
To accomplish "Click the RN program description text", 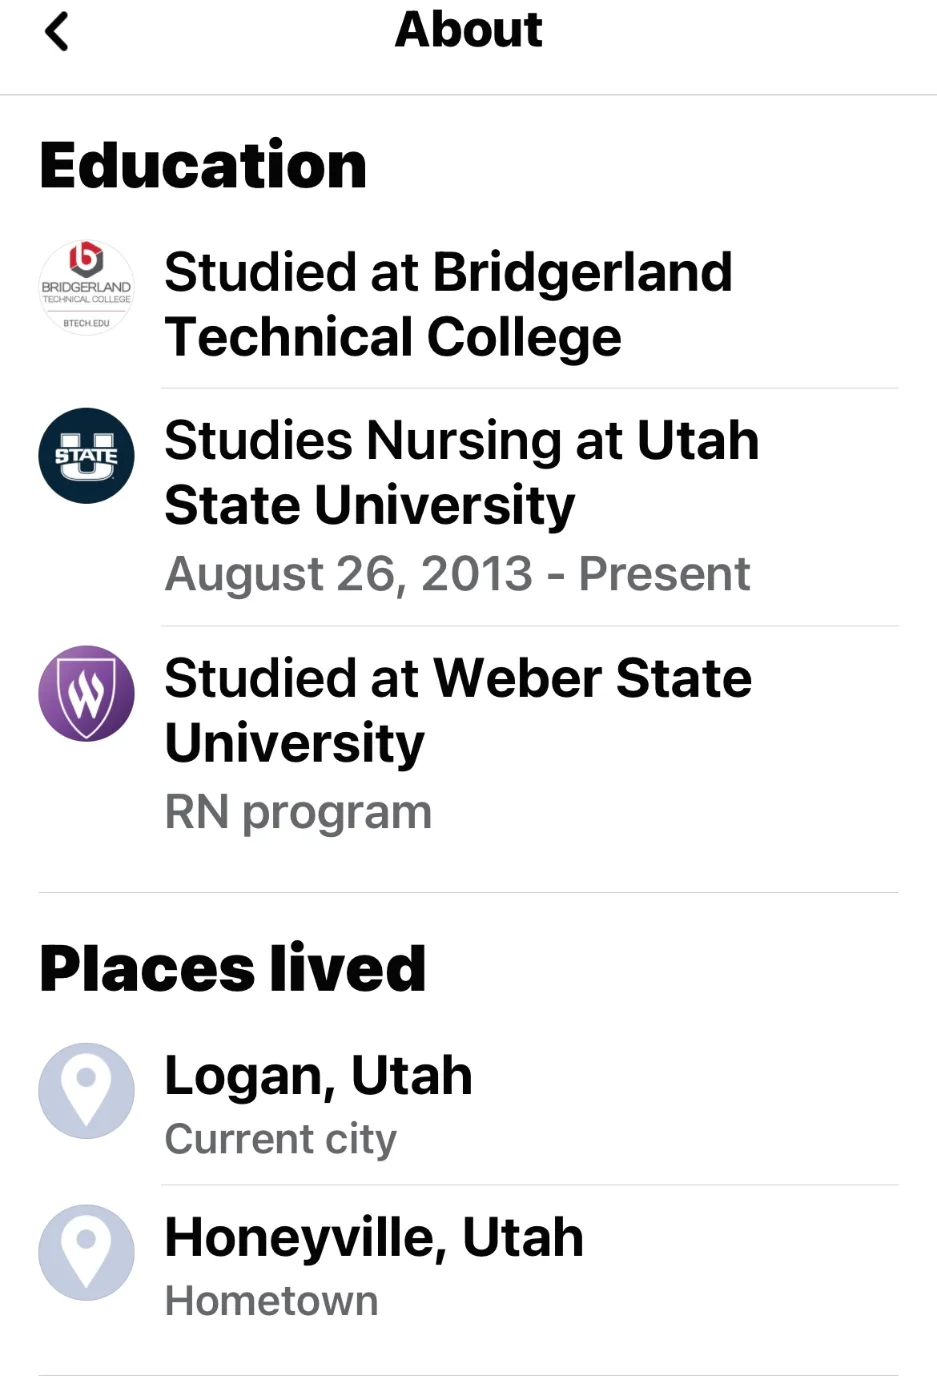I will click(x=298, y=812).
